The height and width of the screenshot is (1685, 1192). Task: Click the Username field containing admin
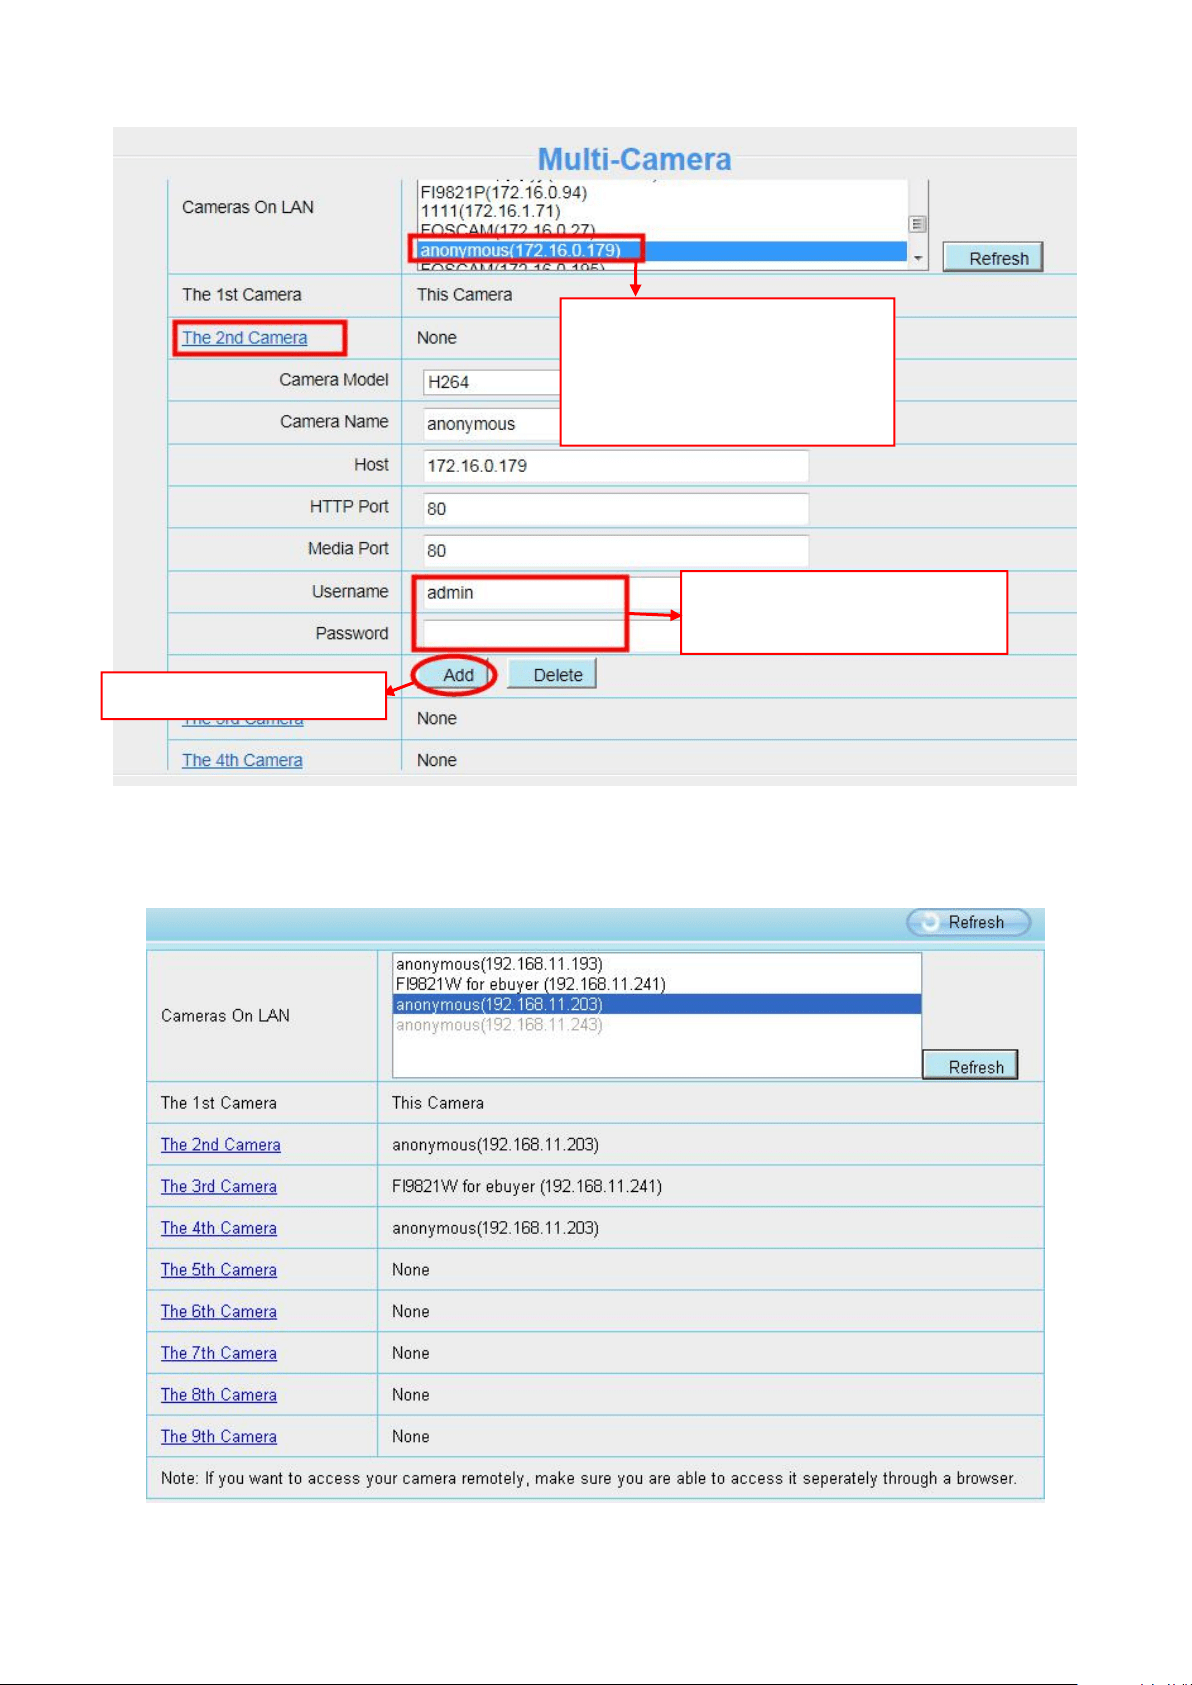point(522,593)
